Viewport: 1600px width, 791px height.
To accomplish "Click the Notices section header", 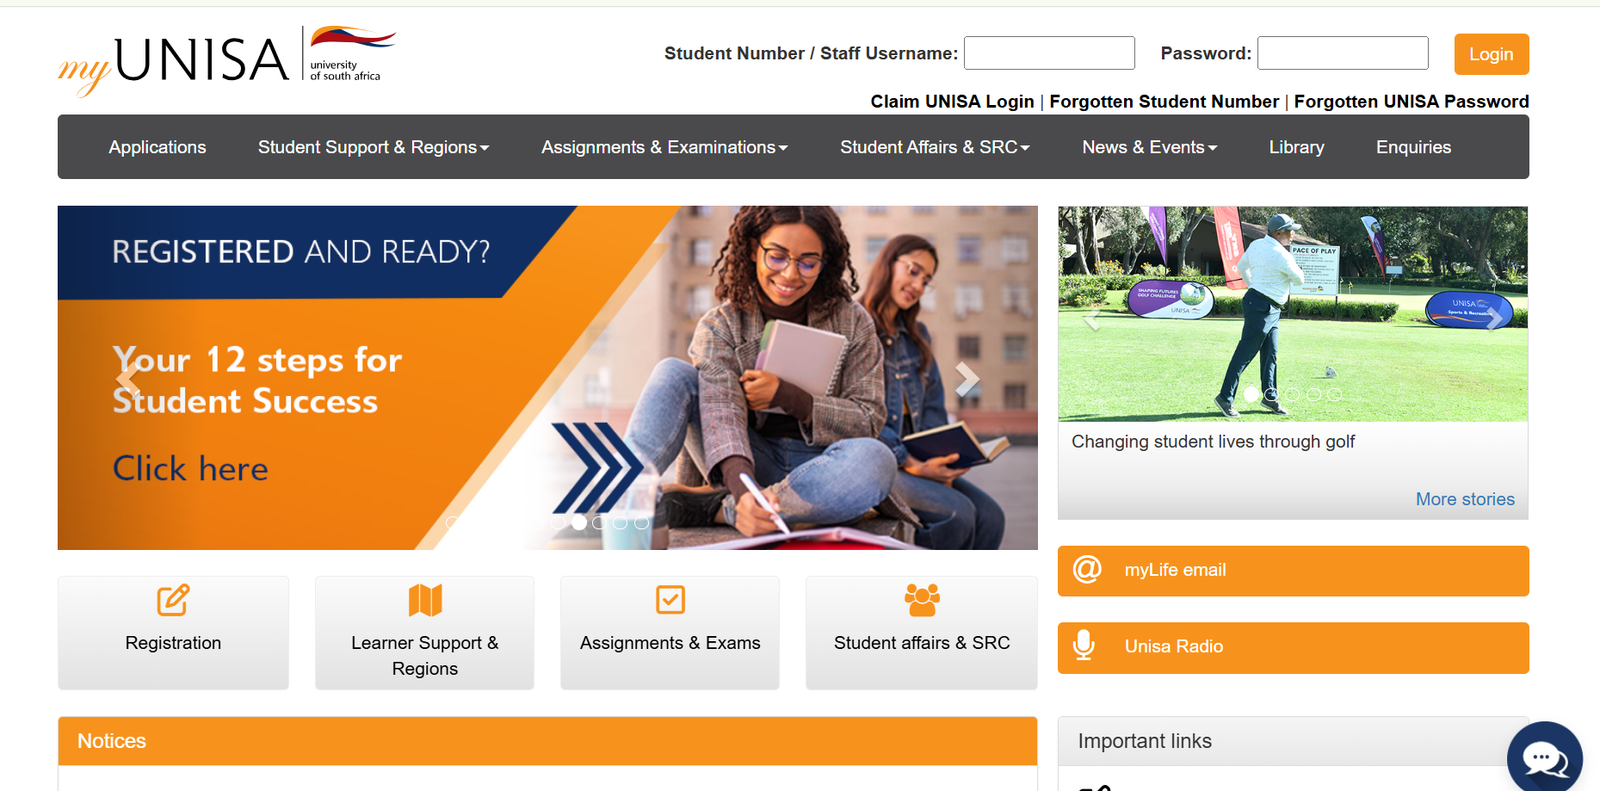I will pos(547,741).
